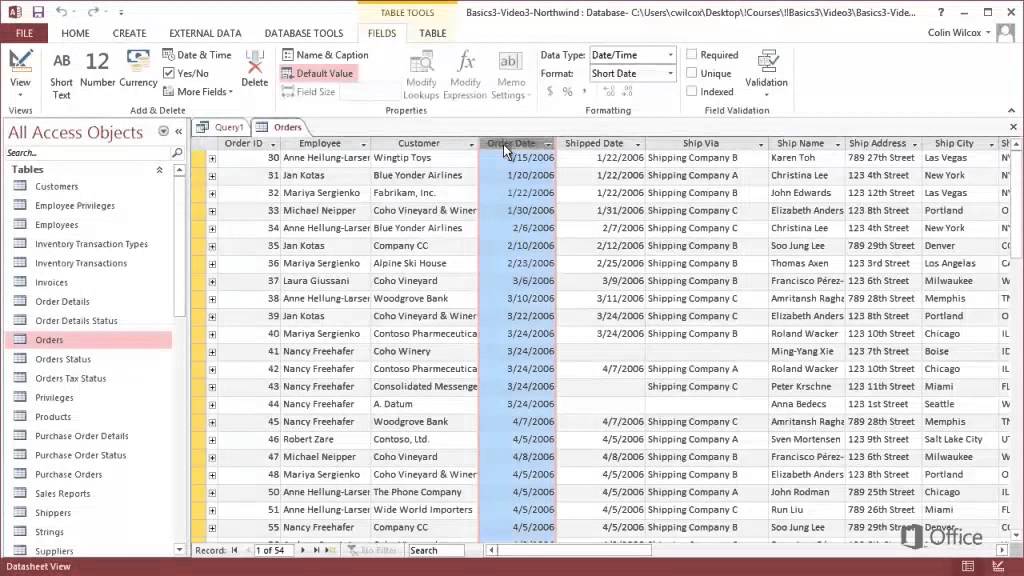Switch to the CREATE tab
Viewport: 1024px width, 576px height.
click(x=129, y=33)
